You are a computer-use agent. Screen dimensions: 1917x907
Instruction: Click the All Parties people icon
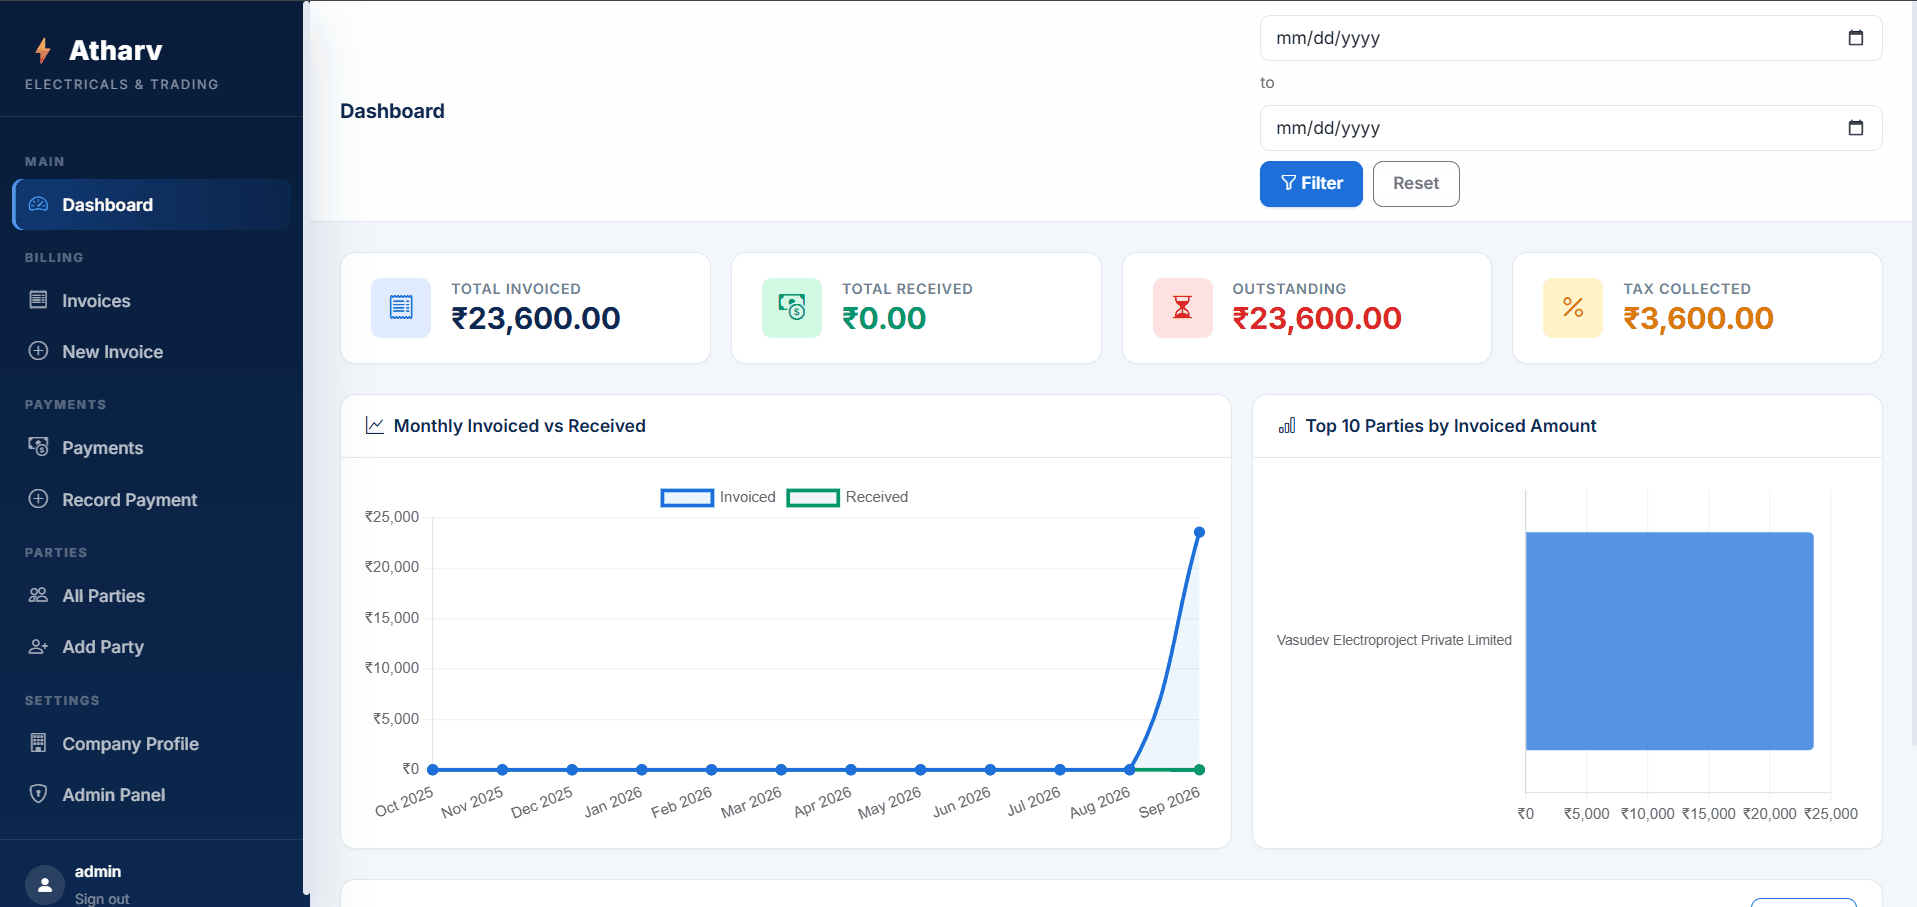[x=38, y=595]
